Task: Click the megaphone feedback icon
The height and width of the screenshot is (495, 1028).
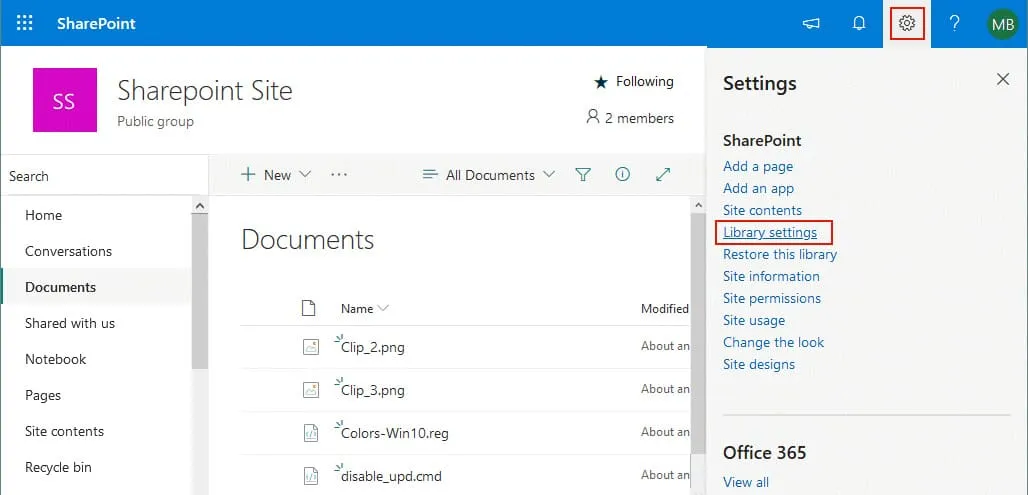Action: 811,23
